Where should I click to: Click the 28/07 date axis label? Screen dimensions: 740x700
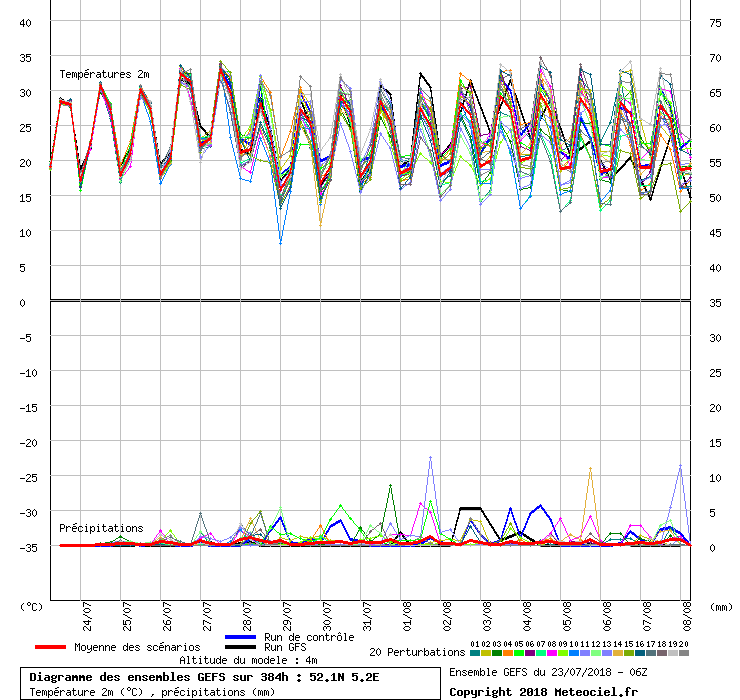[247, 616]
